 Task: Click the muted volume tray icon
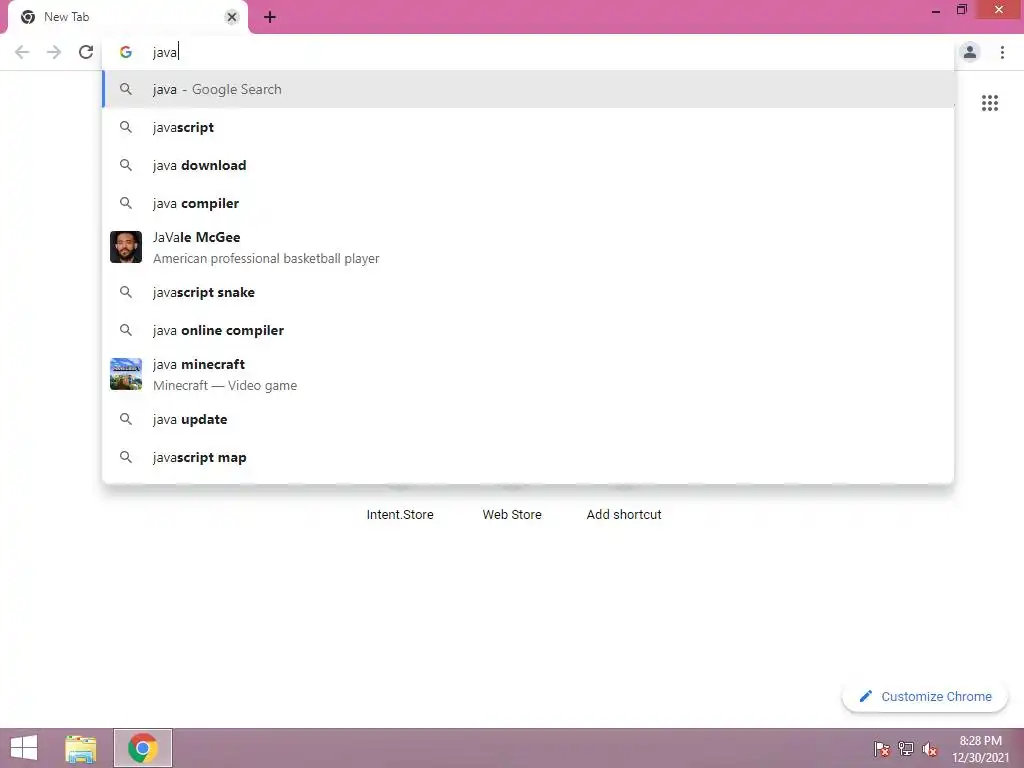[930, 749]
